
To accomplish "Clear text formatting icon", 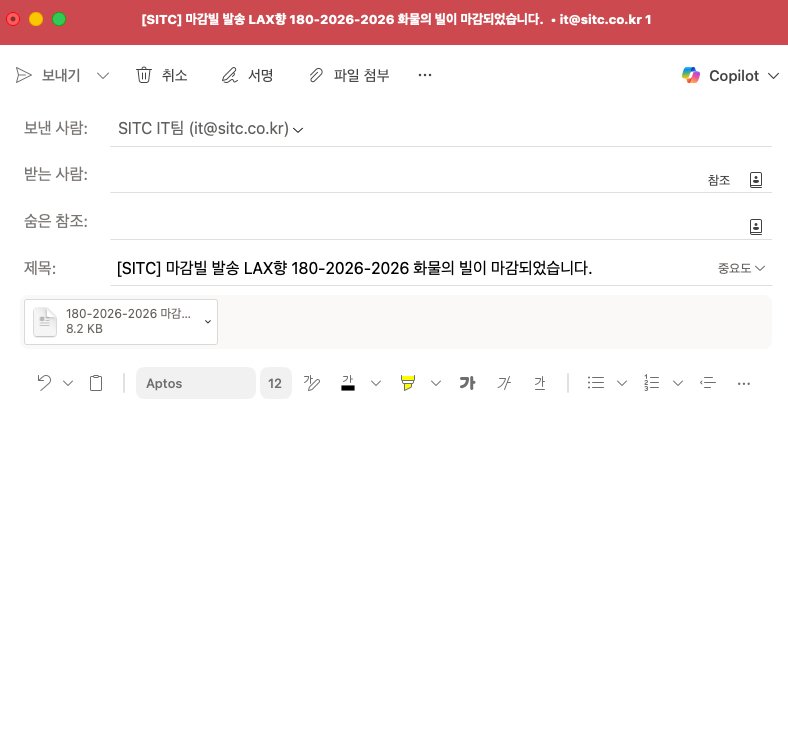I will [x=312, y=383].
